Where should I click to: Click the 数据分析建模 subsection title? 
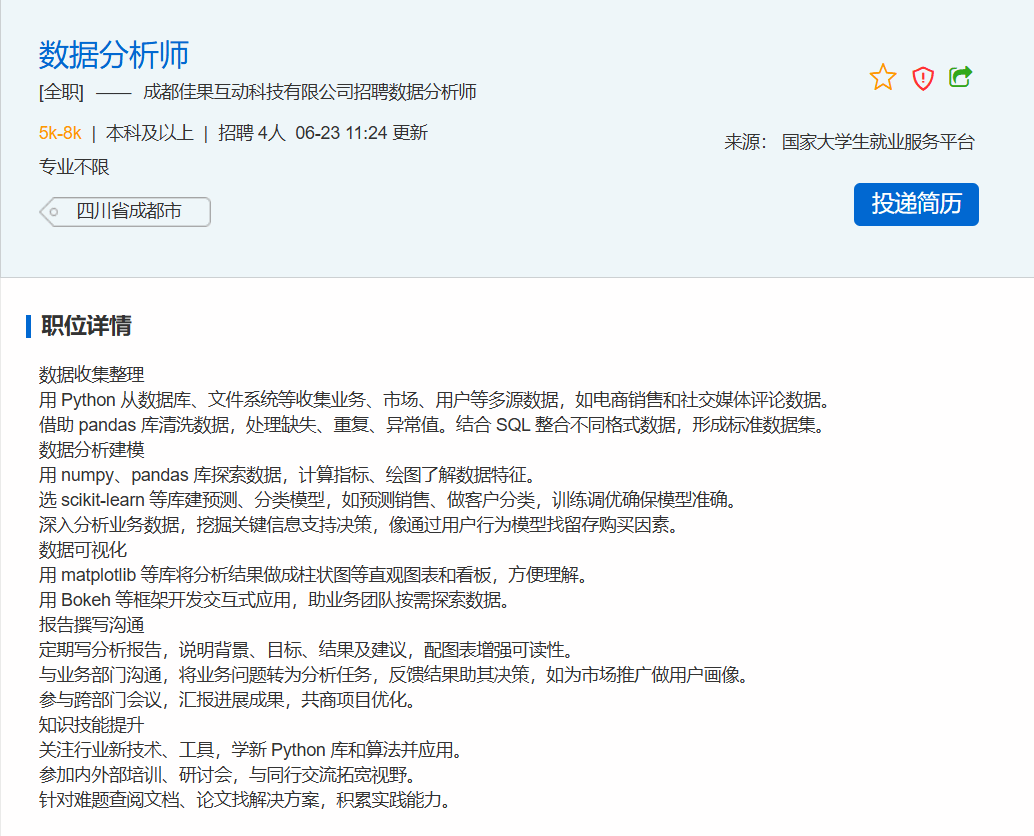pos(92,450)
